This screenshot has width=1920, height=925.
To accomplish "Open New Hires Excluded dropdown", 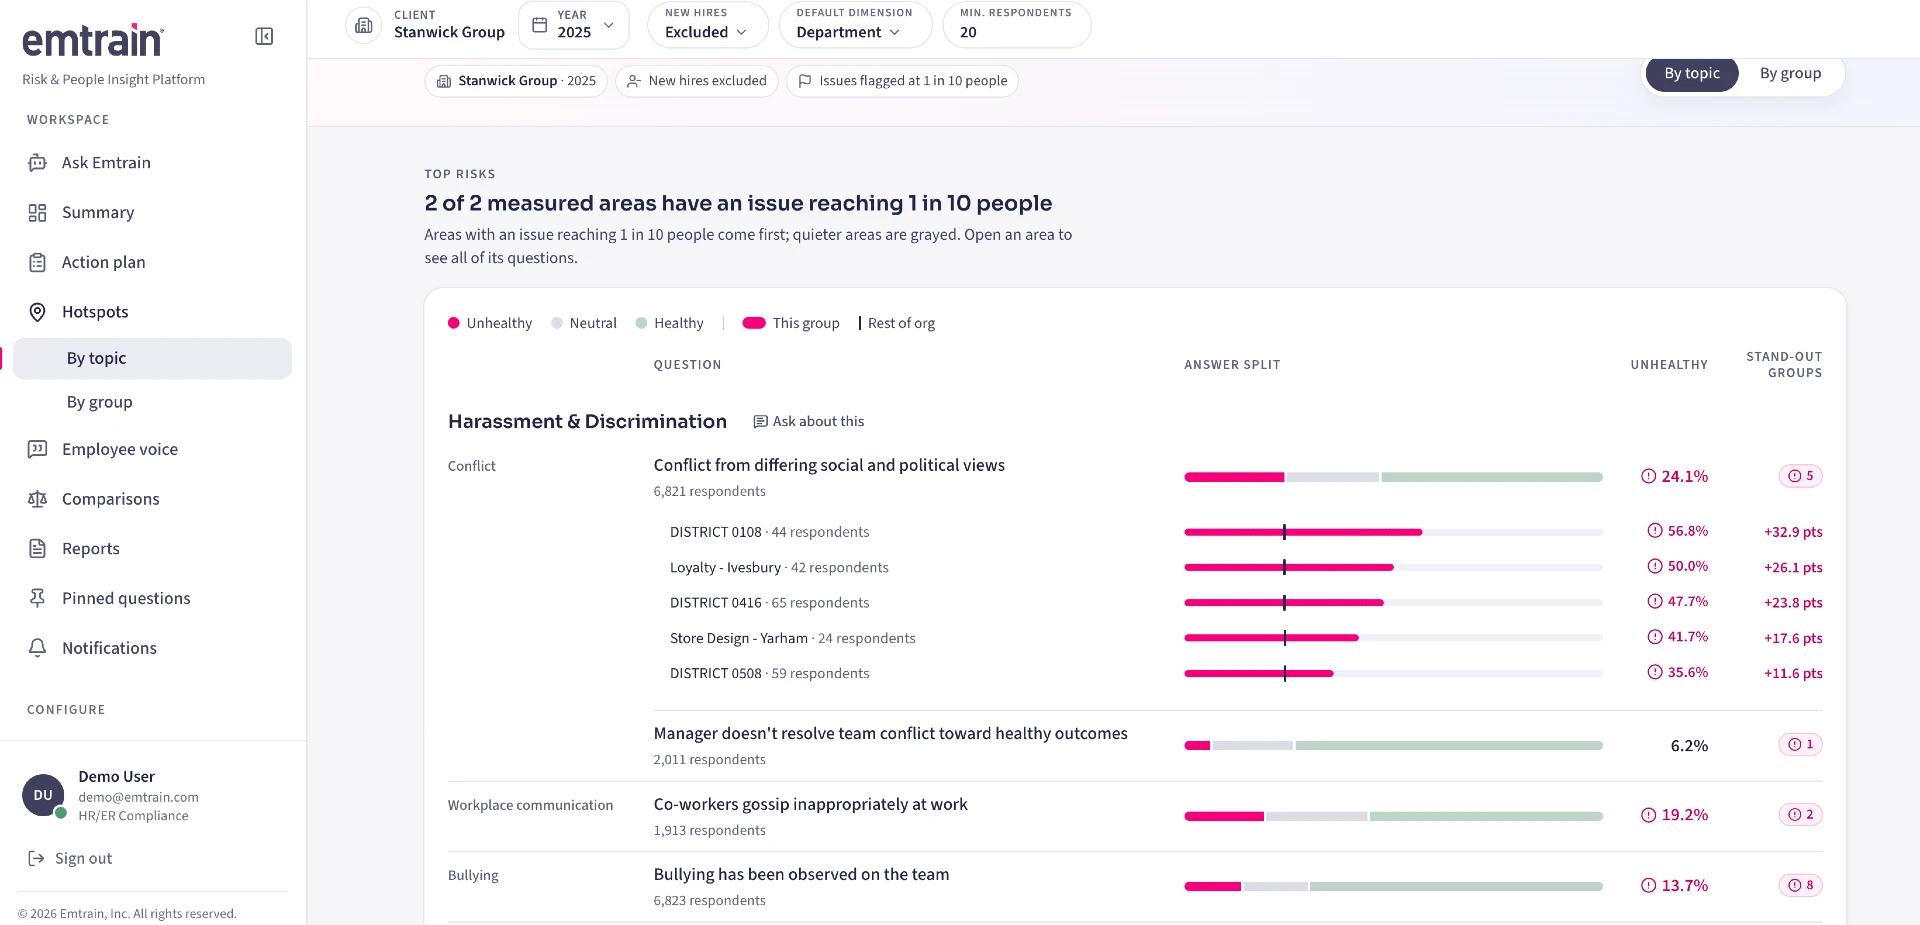I will click(x=708, y=25).
